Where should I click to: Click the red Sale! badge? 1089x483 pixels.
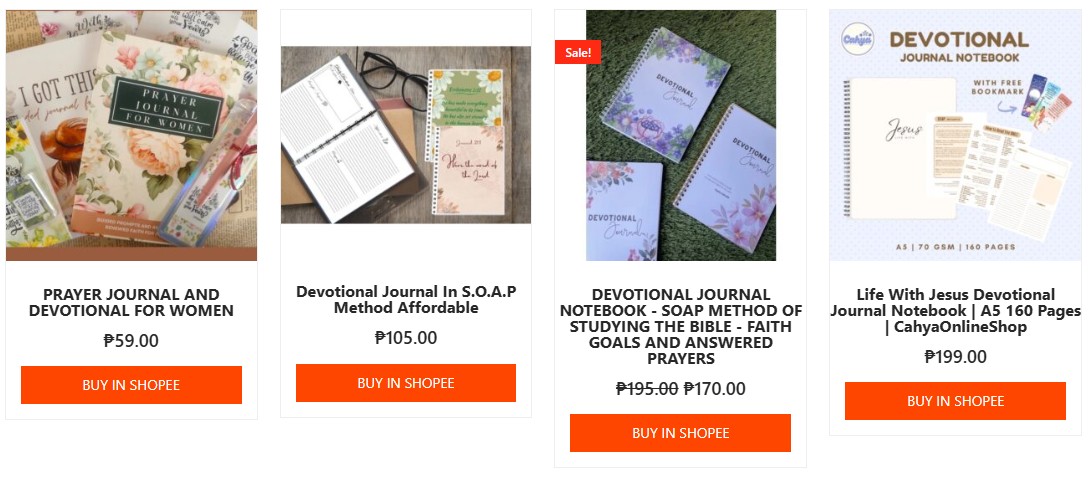point(578,52)
